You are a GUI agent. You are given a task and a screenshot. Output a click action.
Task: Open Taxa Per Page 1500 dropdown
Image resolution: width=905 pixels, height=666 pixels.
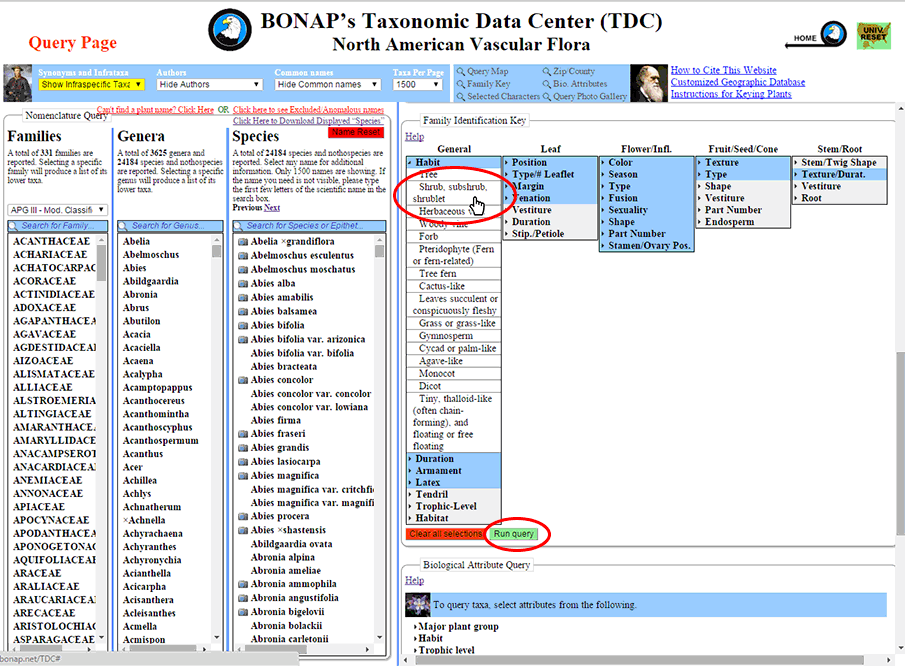click(x=417, y=84)
